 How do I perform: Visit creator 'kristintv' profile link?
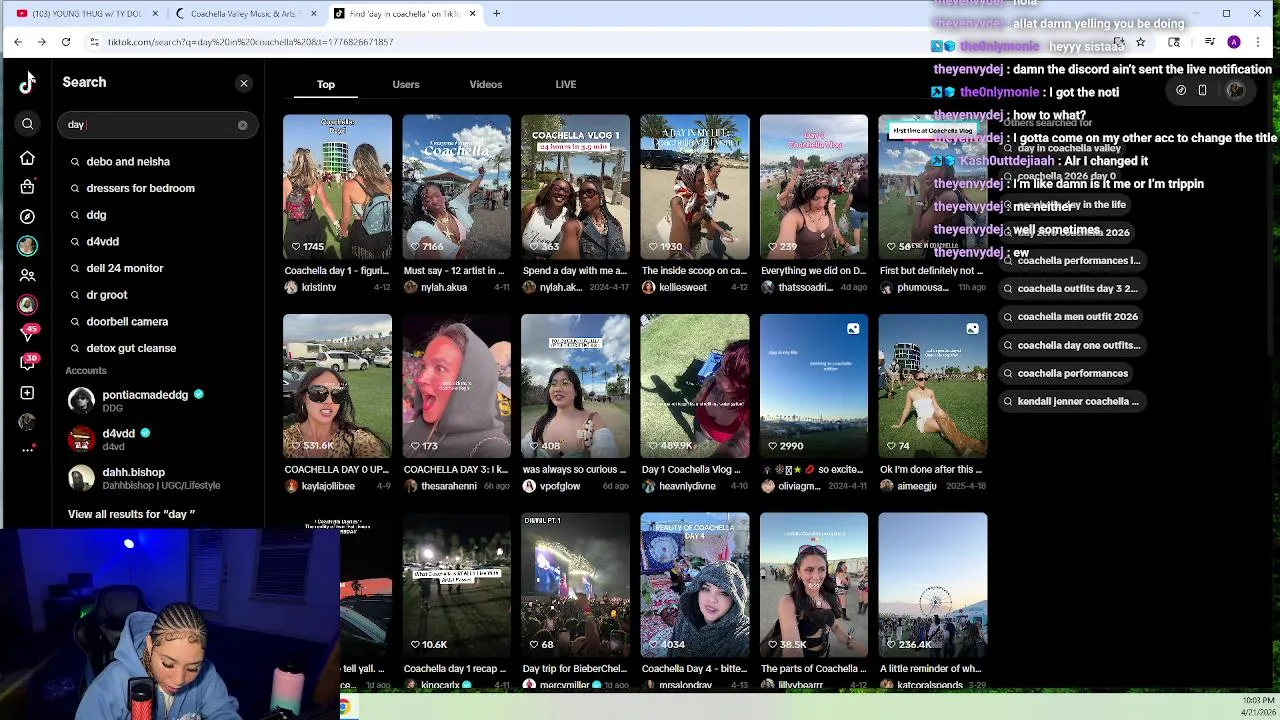click(319, 288)
